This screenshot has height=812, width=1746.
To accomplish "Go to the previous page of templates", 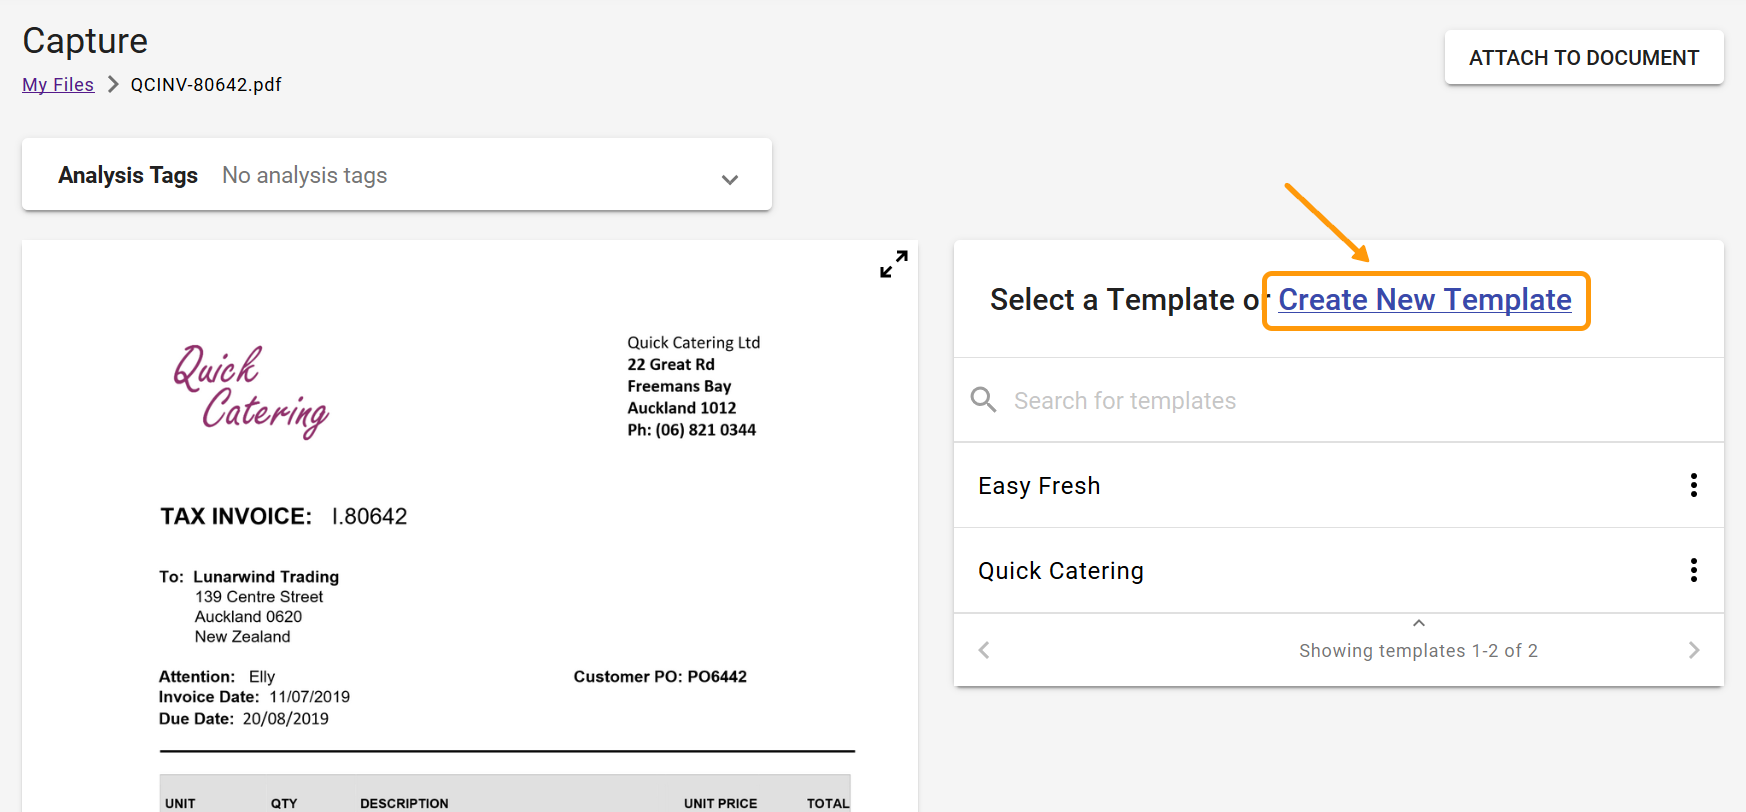I will point(984,651).
